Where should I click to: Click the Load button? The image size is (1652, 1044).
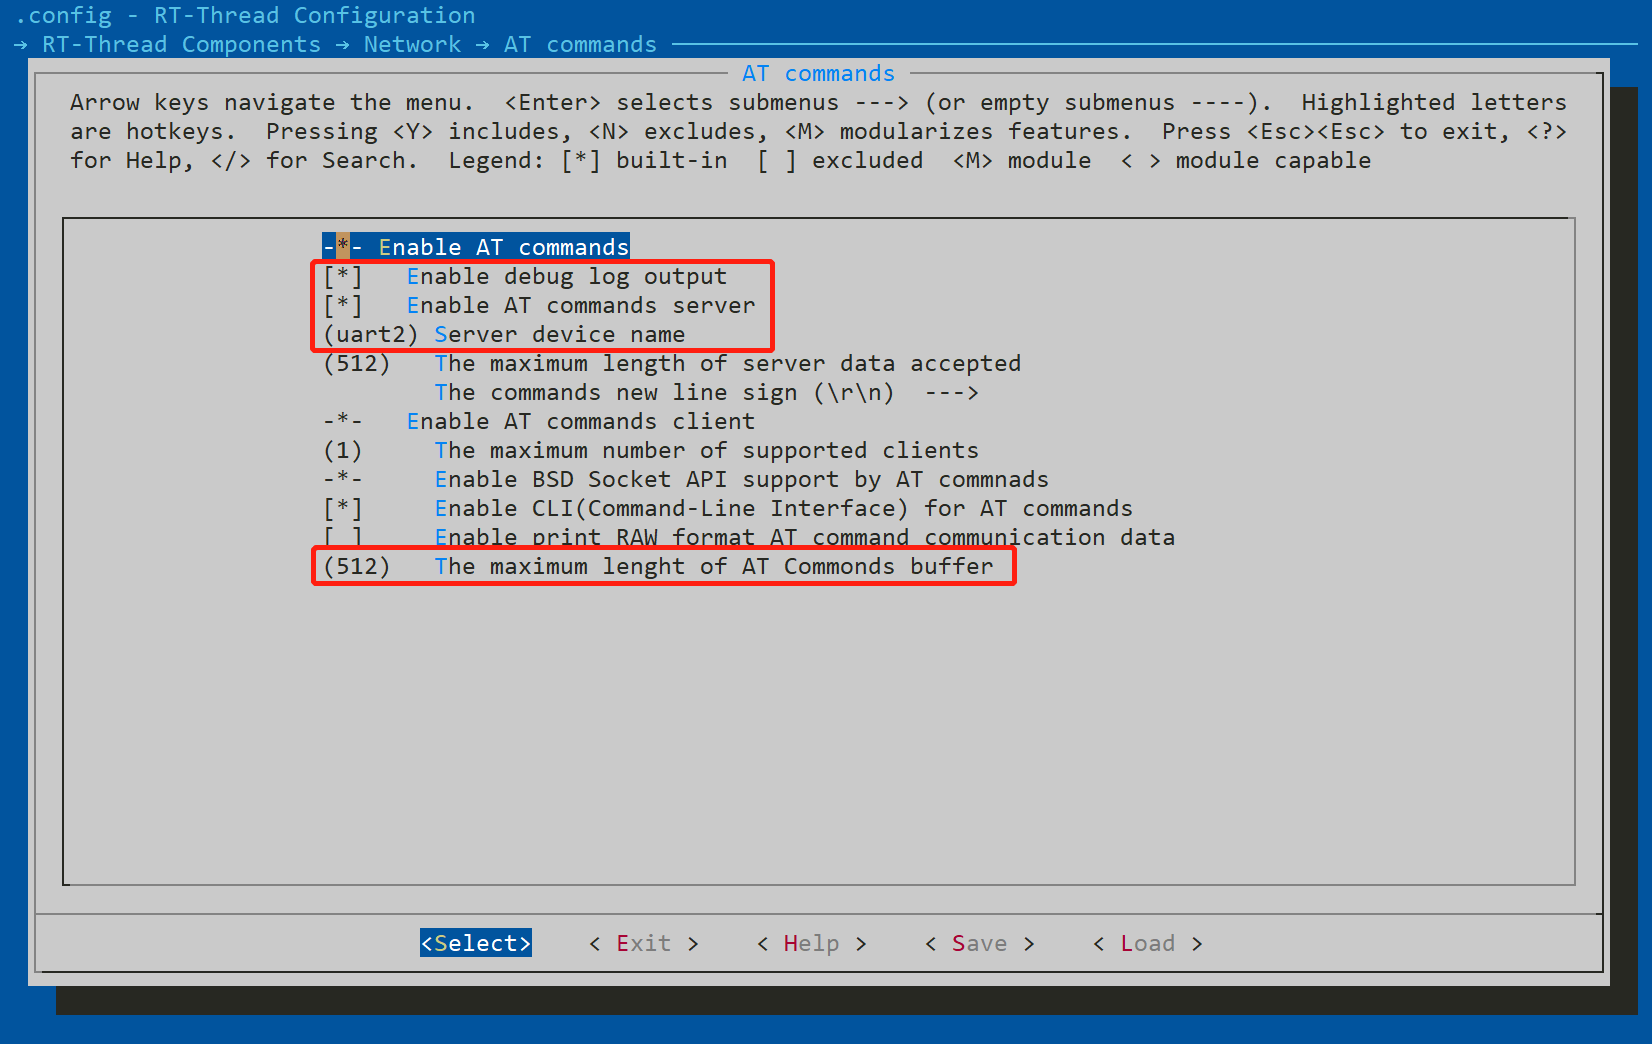point(1148,943)
